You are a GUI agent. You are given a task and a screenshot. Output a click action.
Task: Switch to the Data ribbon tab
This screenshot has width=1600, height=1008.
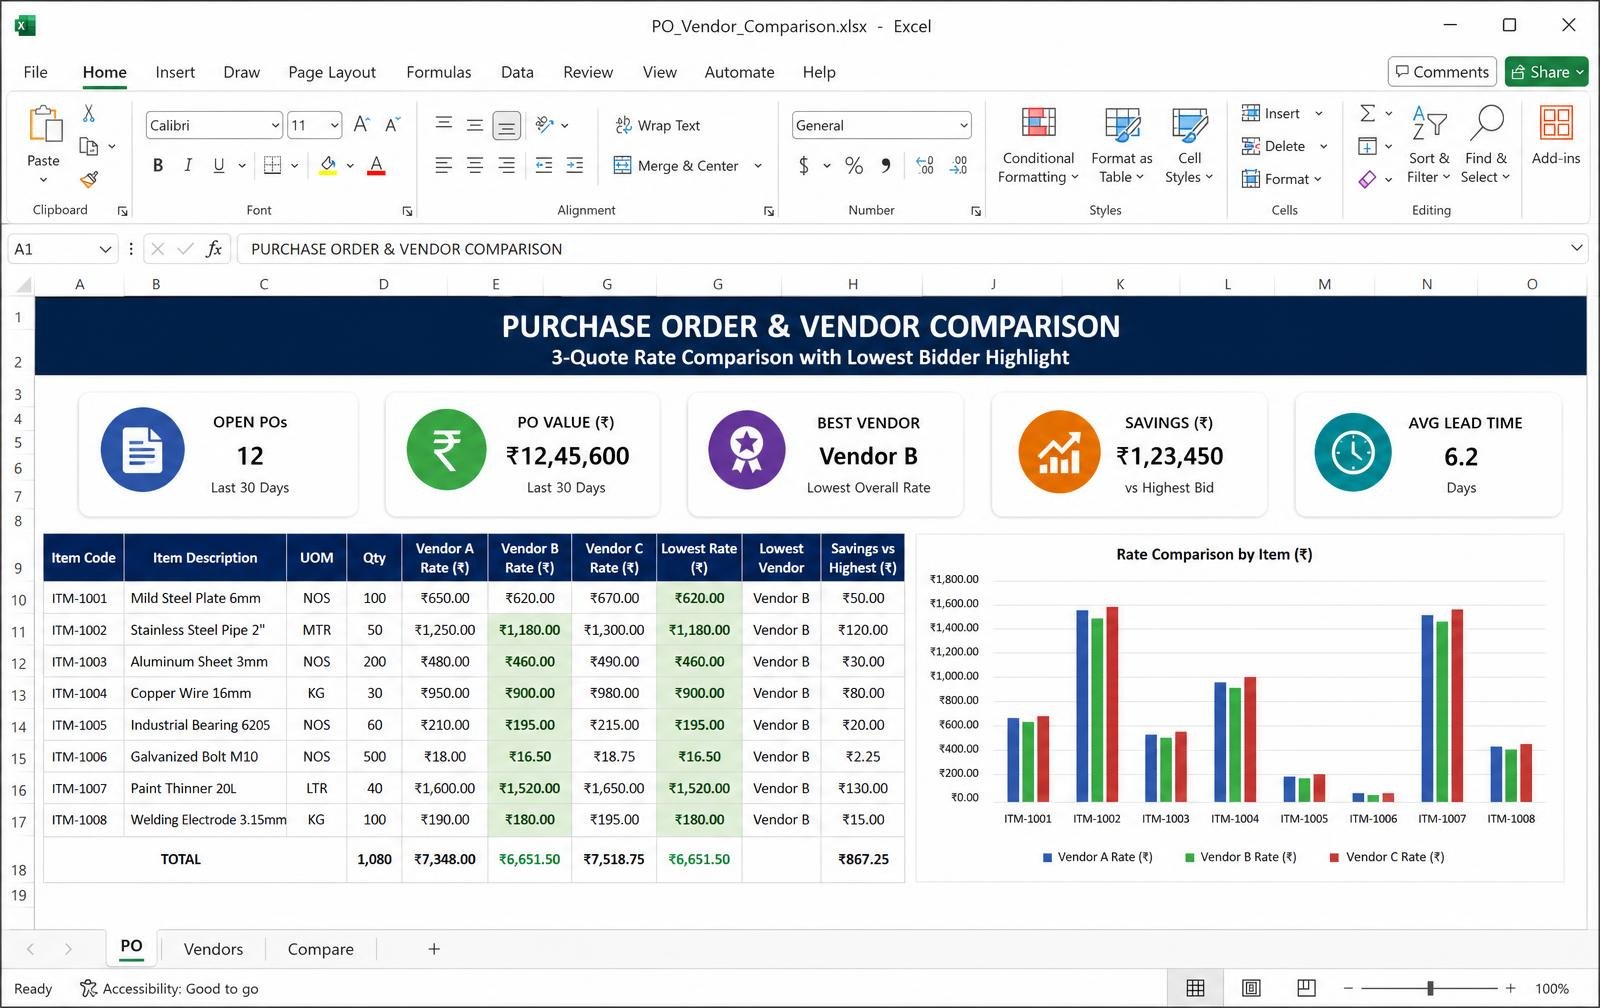[x=517, y=72]
